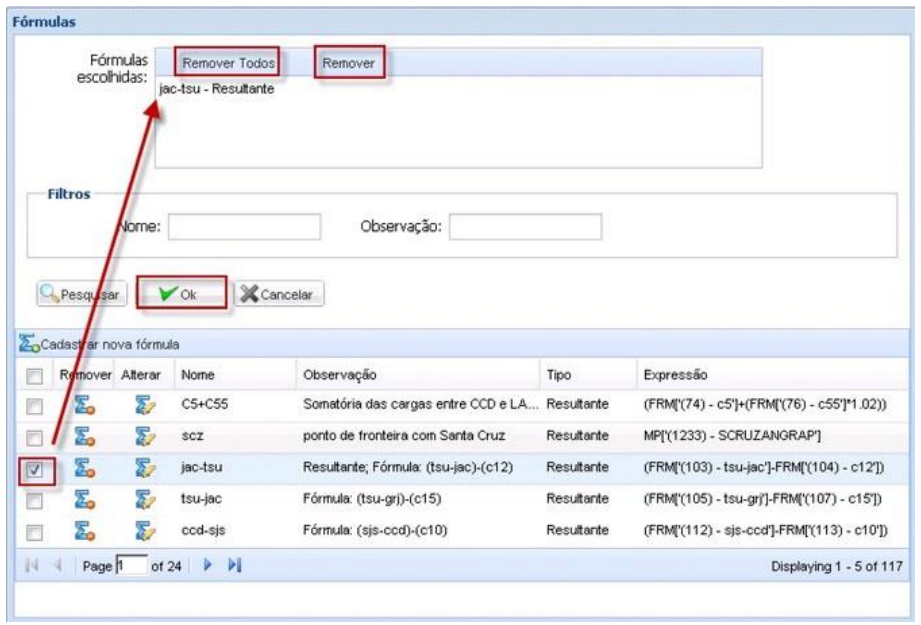Check the scz formula checkbox
The width and height of the screenshot is (921, 625).
33,436
